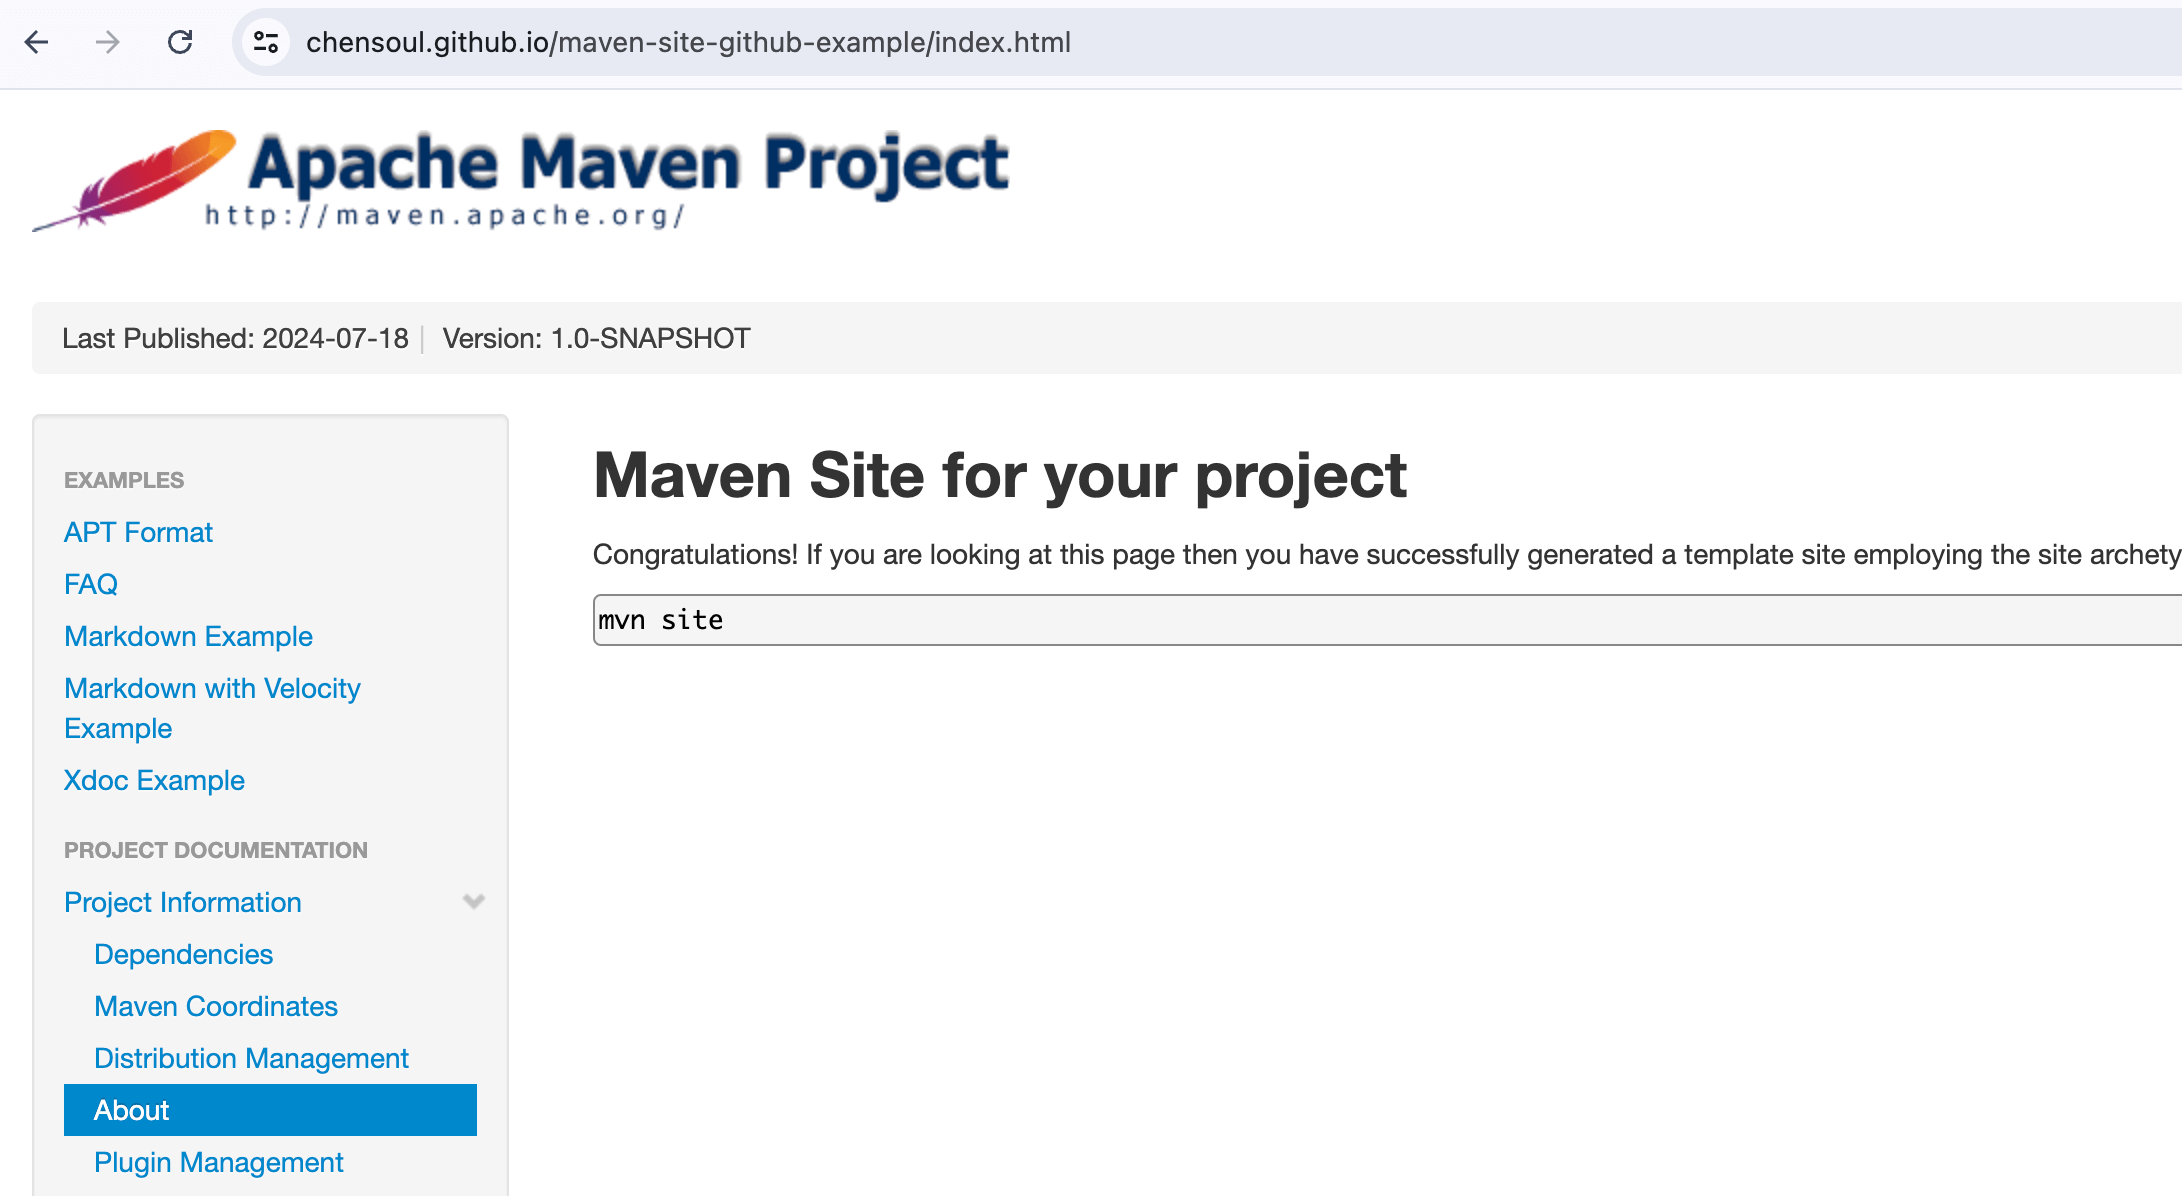Navigate to Maven Coordinates section
Viewport: 2182px width, 1196px height.
[x=216, y=1006]
